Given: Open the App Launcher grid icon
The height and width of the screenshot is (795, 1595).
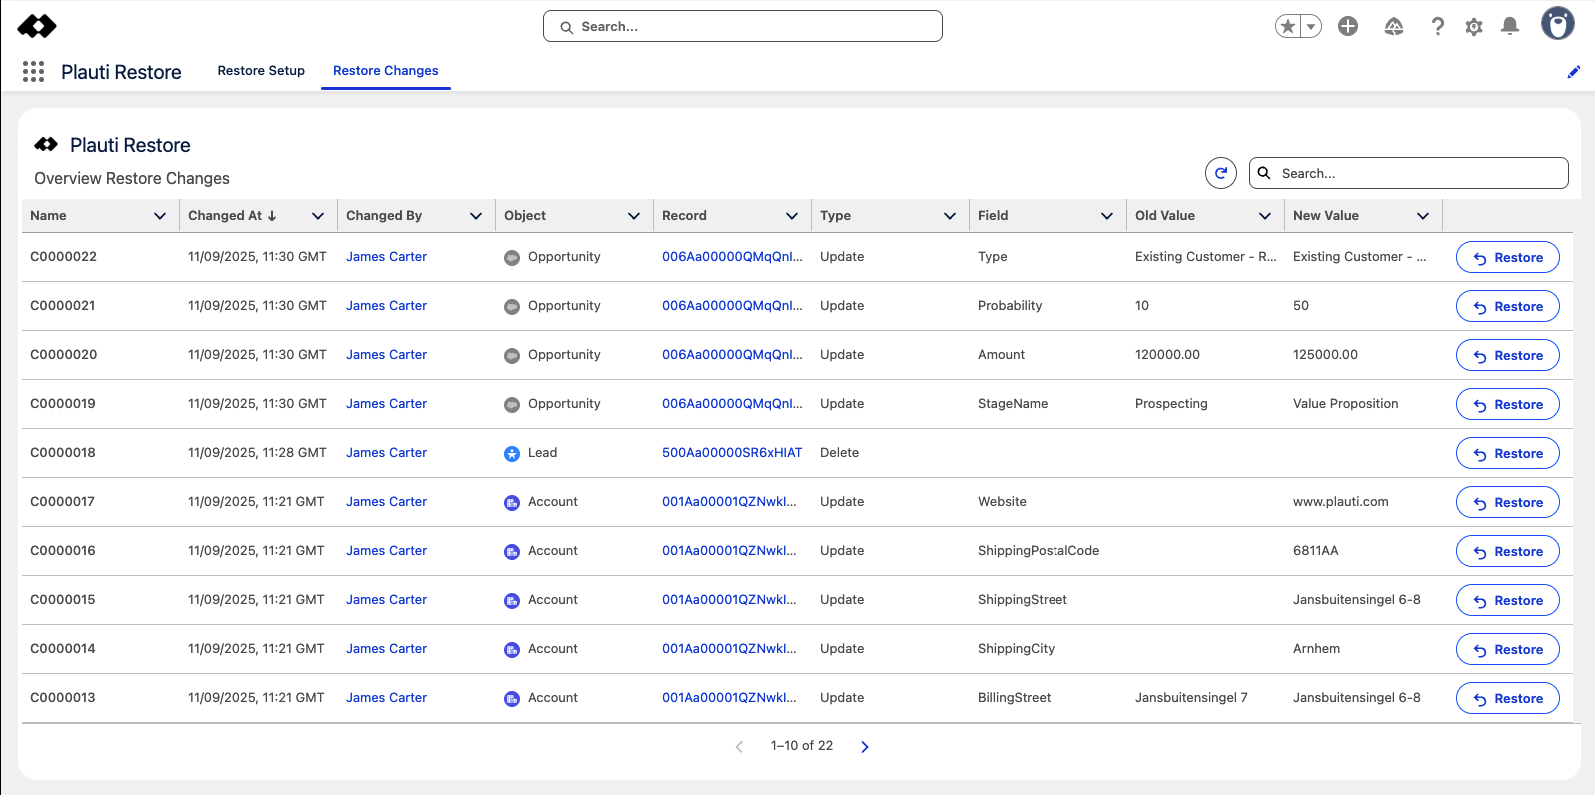Looking at the screenshot, I should [x=33, y=71].
